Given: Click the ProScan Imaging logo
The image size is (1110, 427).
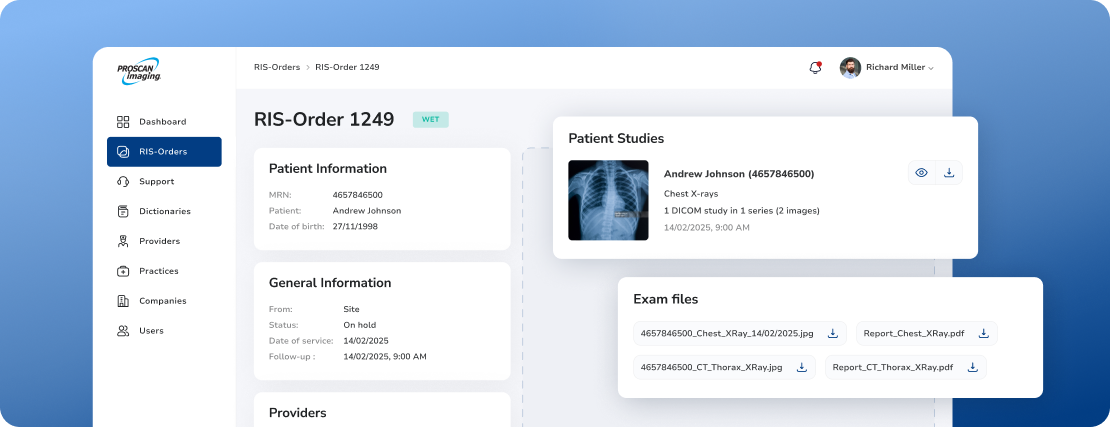Looking at the screenshot, I should (139, 71).
